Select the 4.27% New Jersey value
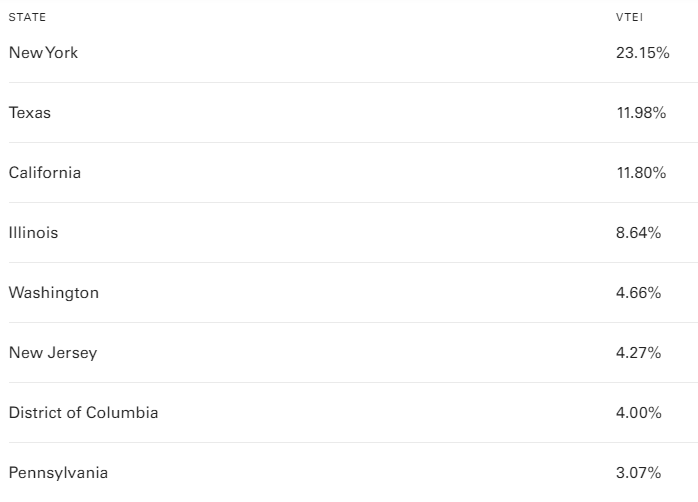Screen dimensions: 698x502 point(639,352)
